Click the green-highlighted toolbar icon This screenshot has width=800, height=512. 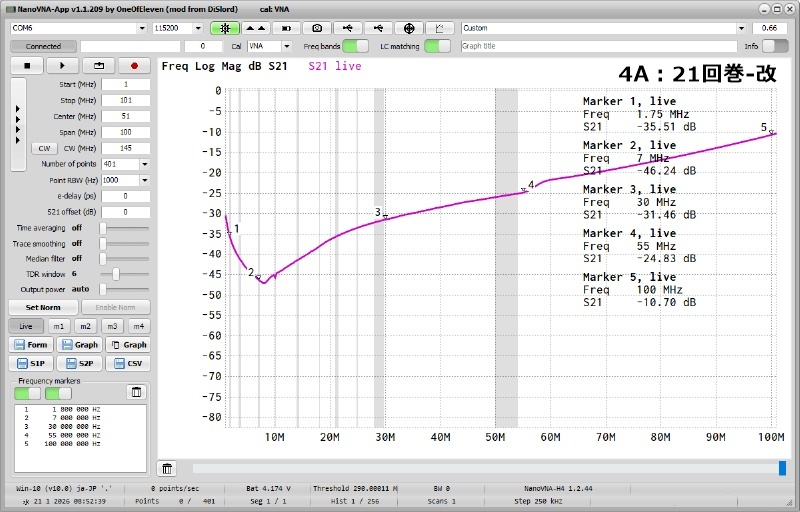point(225,28)
